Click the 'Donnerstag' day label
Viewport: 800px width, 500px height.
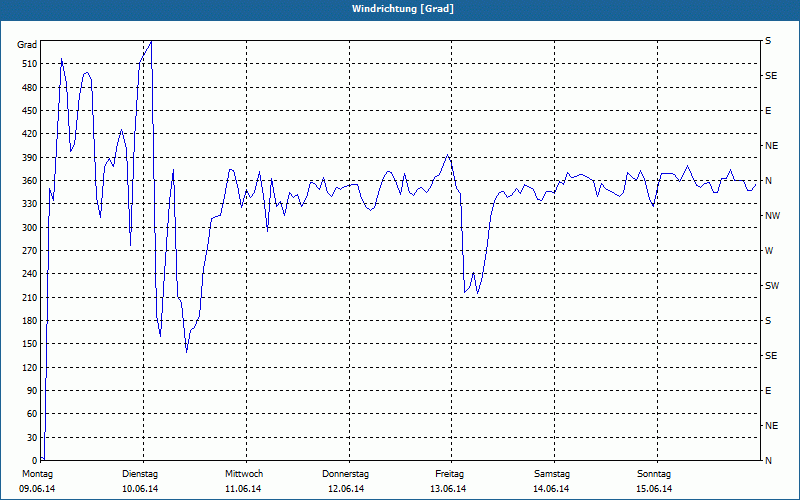coord(345,474)
